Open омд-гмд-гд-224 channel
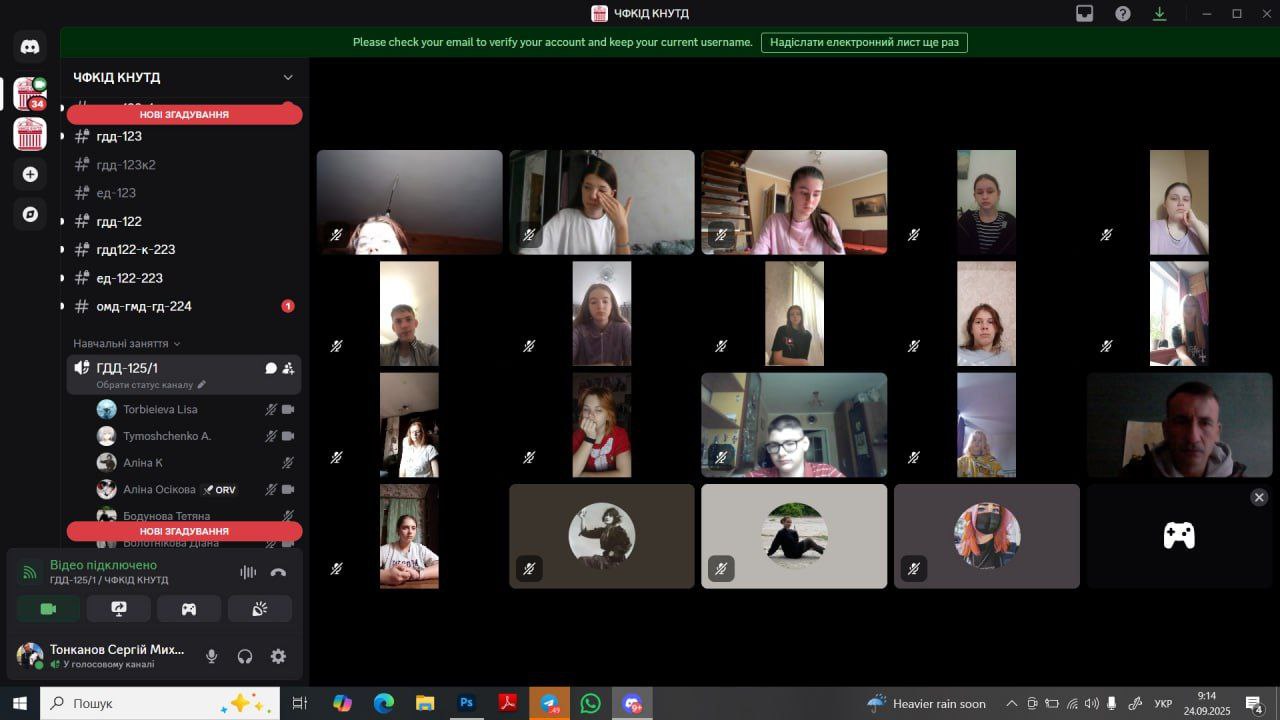 [143, 306]
